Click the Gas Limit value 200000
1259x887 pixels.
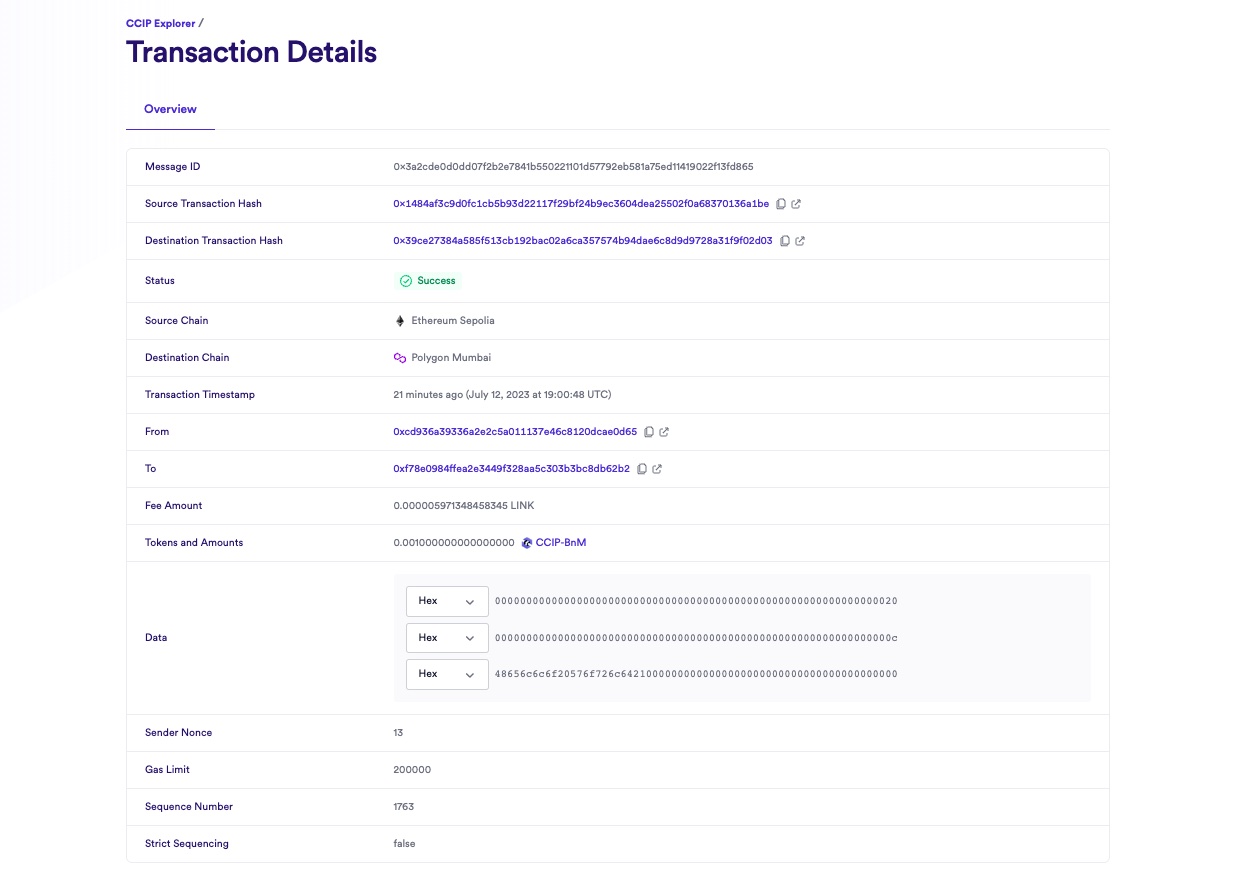click(412, 770)
